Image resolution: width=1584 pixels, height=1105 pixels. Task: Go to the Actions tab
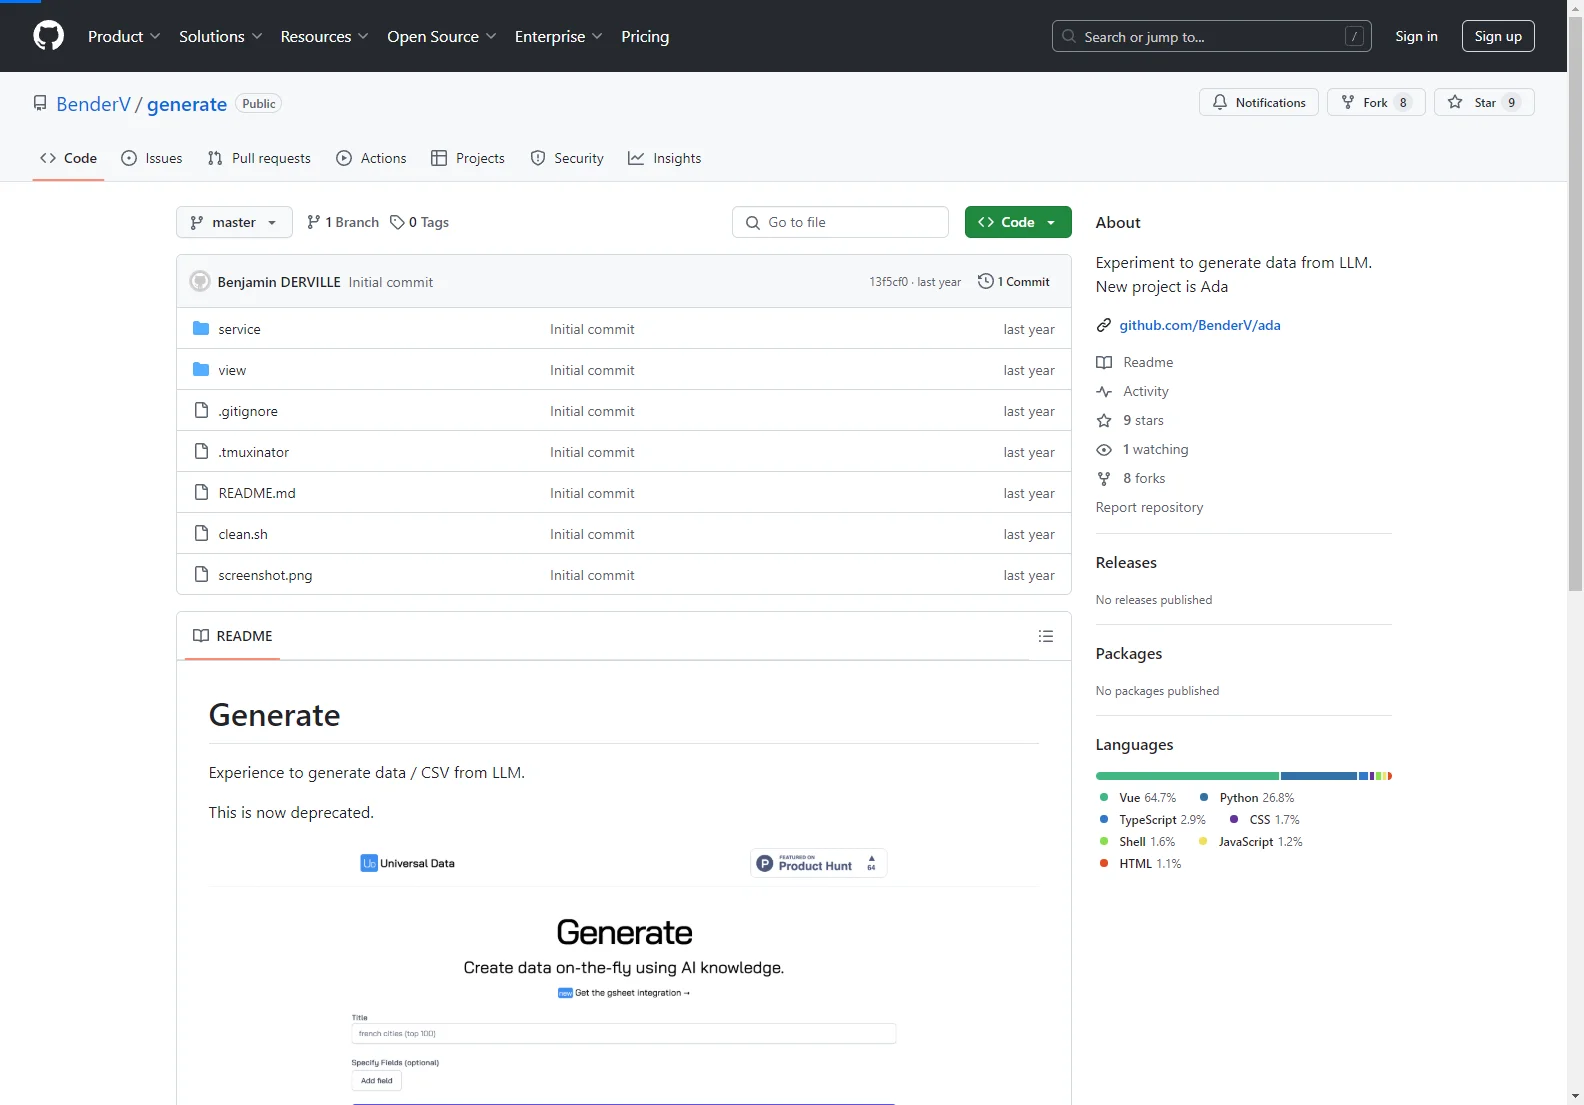[x=372, y=158]
